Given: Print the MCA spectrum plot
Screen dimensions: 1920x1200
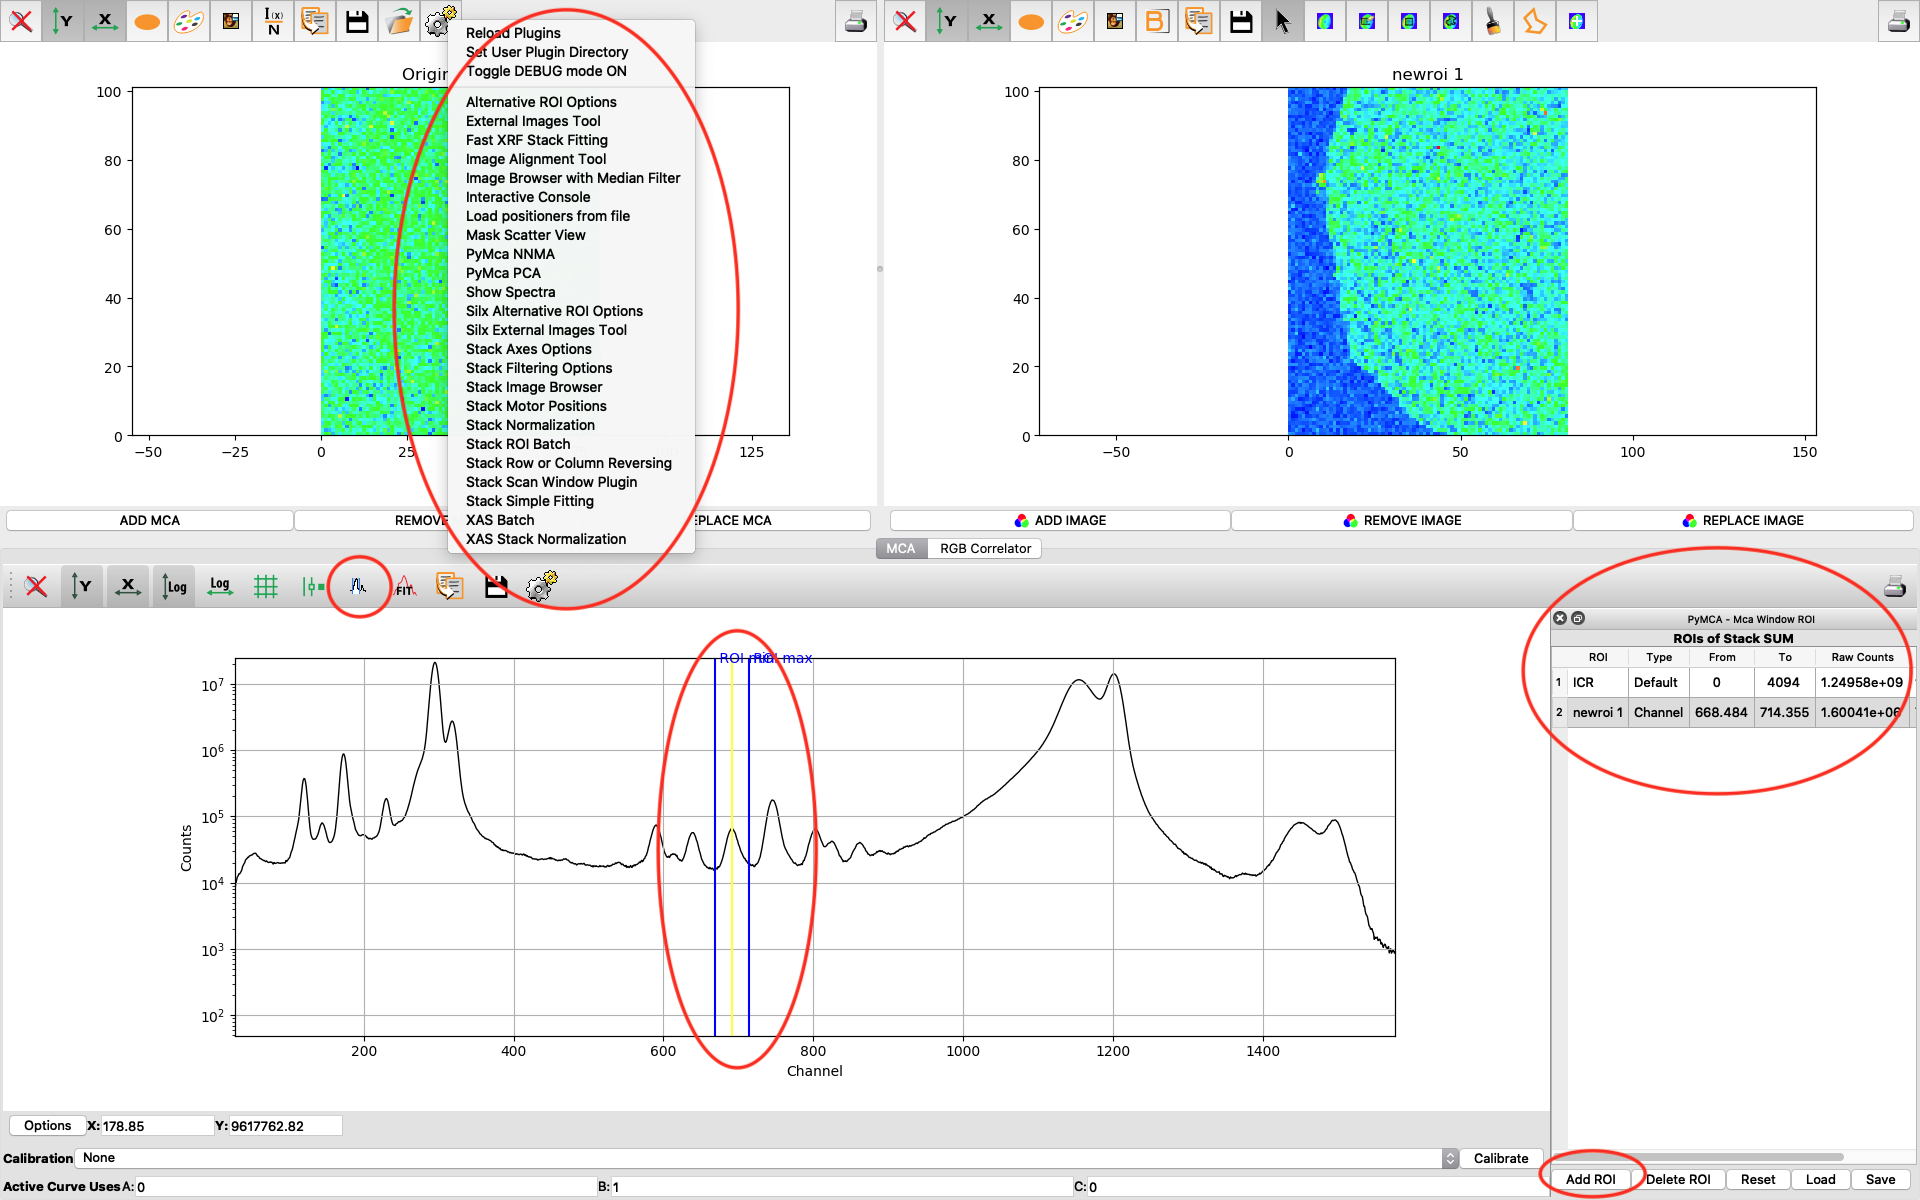Looking at the screenshot, I should tap(1895, 586).
